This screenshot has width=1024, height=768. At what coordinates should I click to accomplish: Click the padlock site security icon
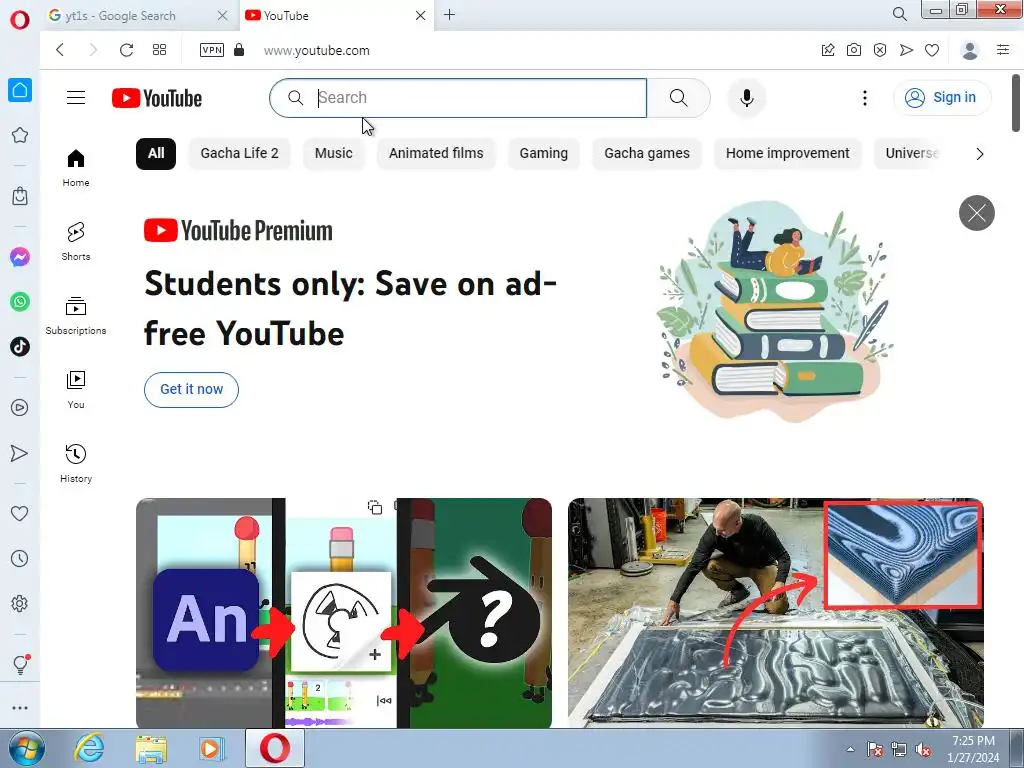(x=239, y=50)
